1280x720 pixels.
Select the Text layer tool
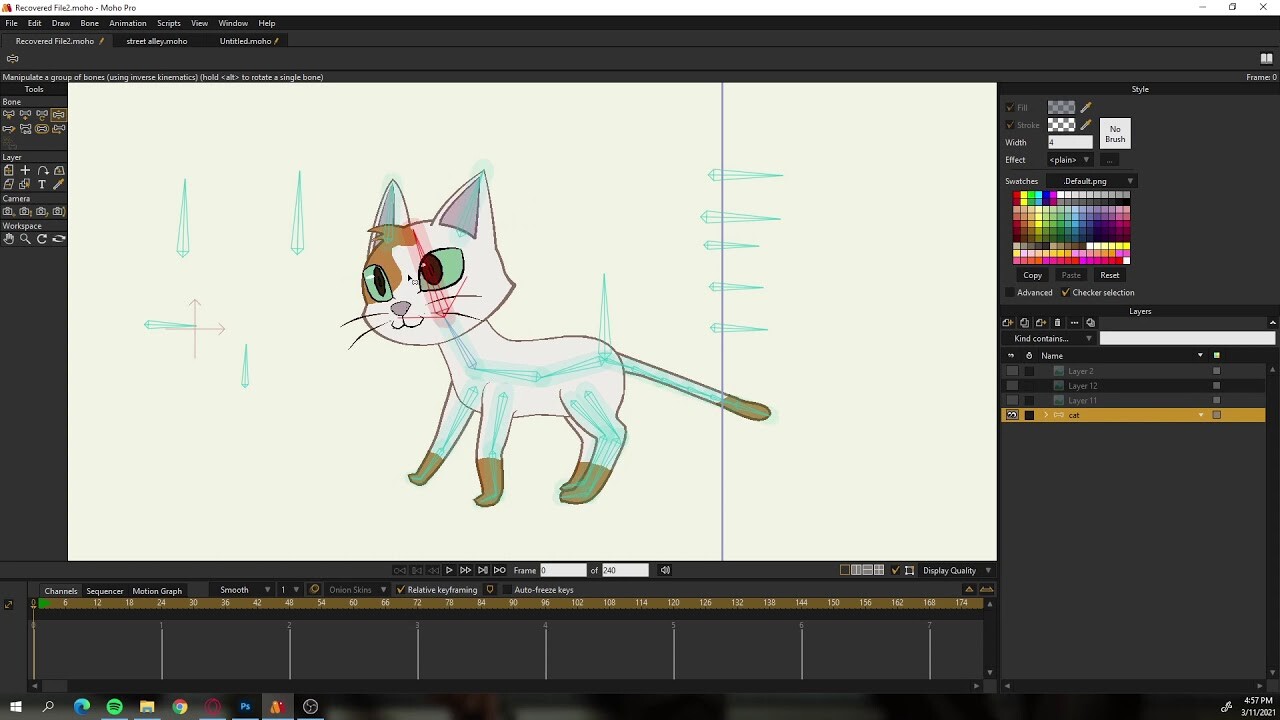42,184
